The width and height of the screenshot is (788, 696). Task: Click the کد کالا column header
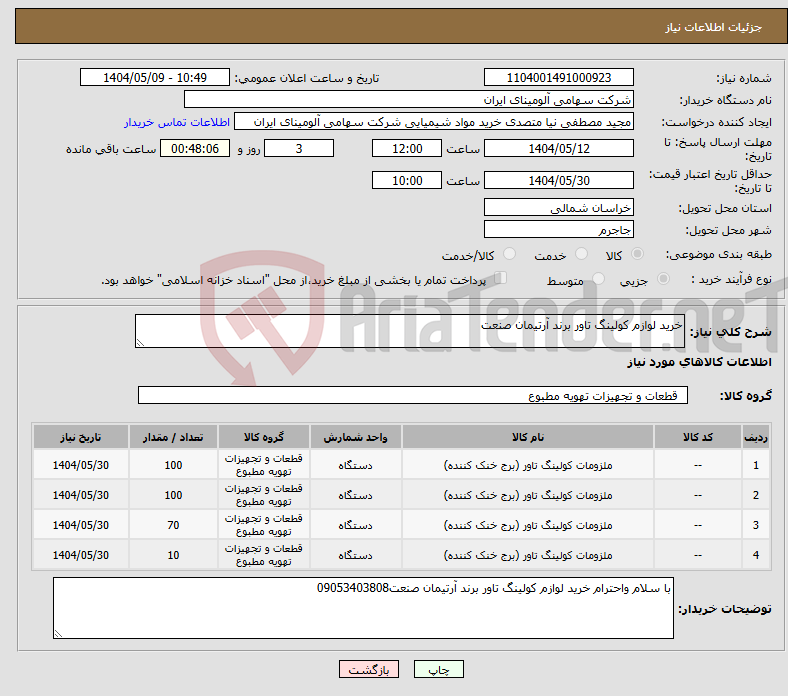point(698,437)
